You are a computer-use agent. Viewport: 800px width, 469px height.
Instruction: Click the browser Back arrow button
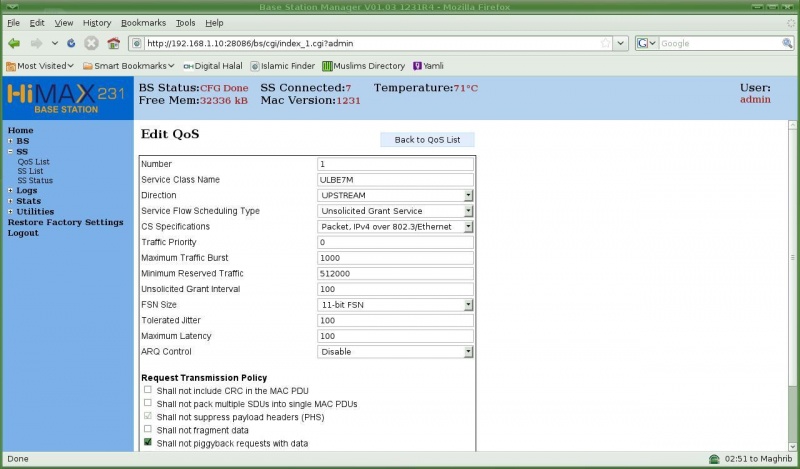coord(14,43)
